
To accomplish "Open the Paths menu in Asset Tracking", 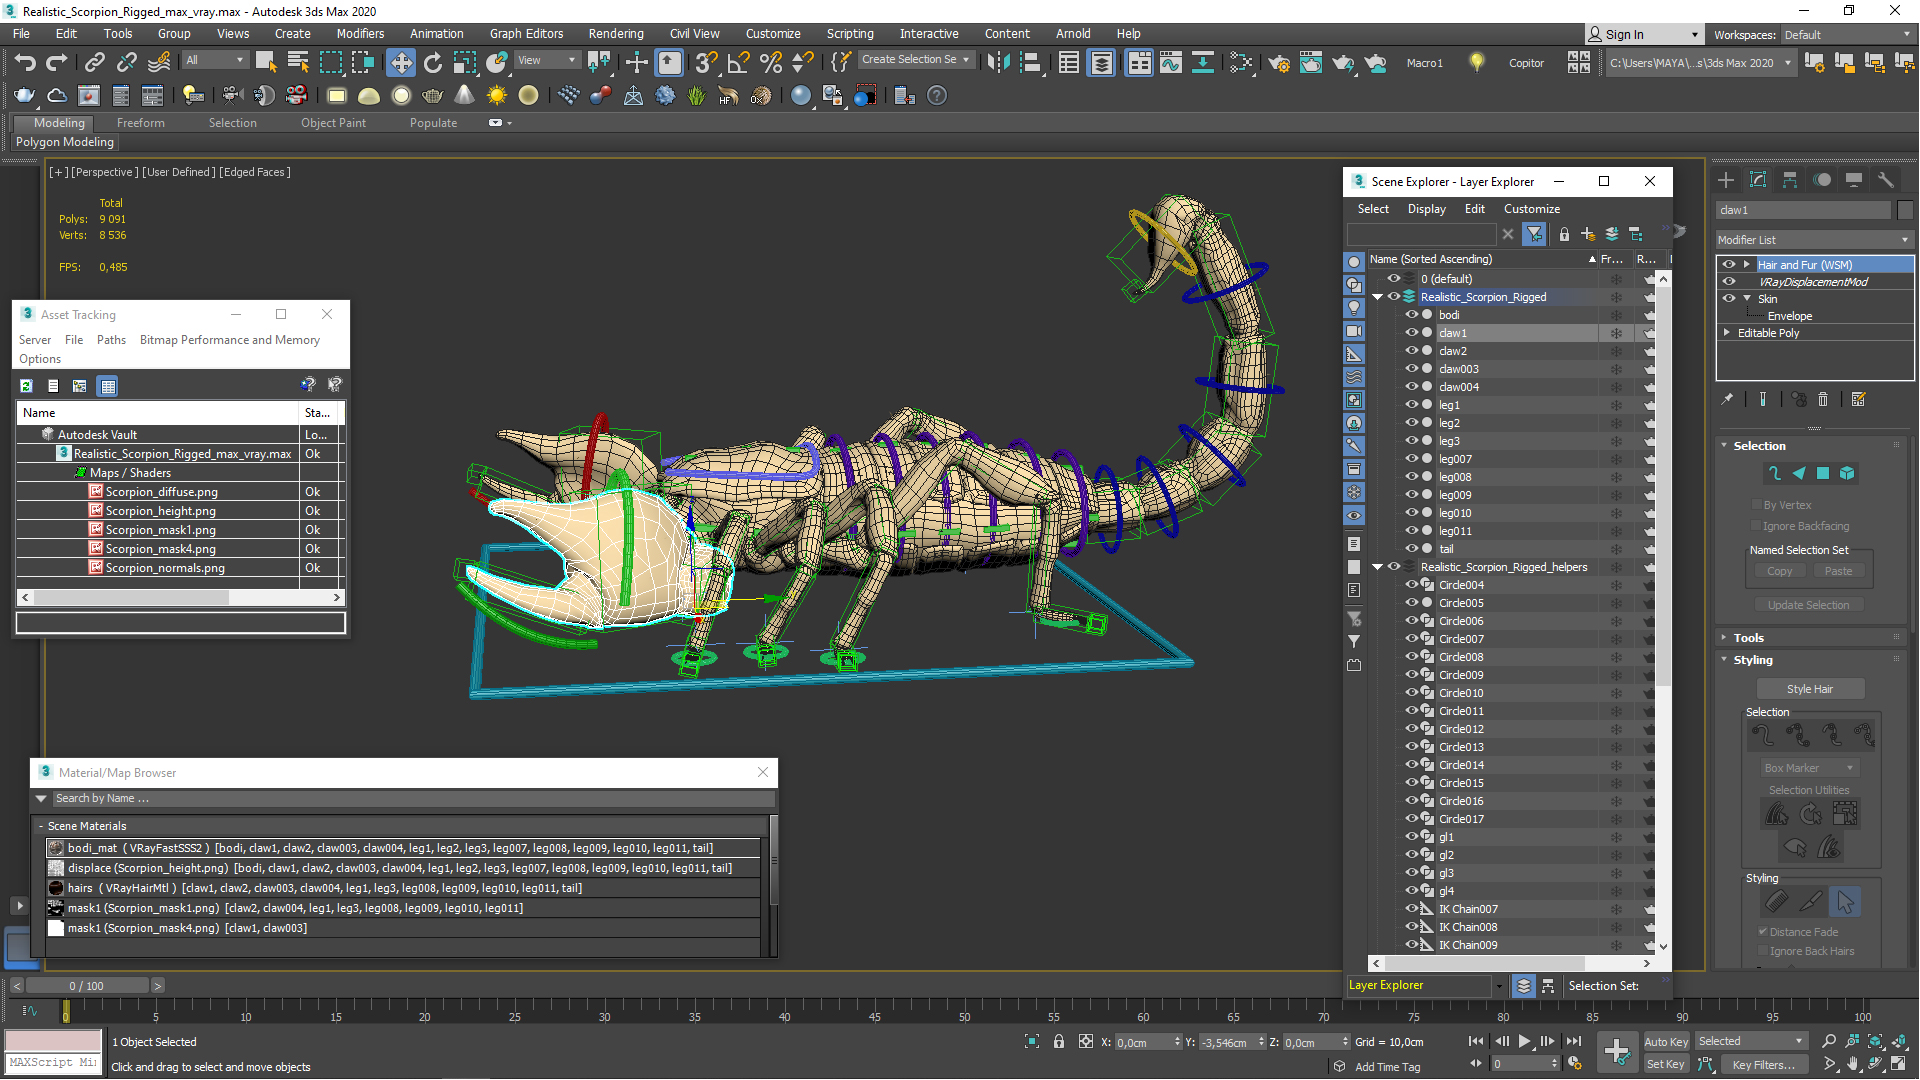I will 111,340.
